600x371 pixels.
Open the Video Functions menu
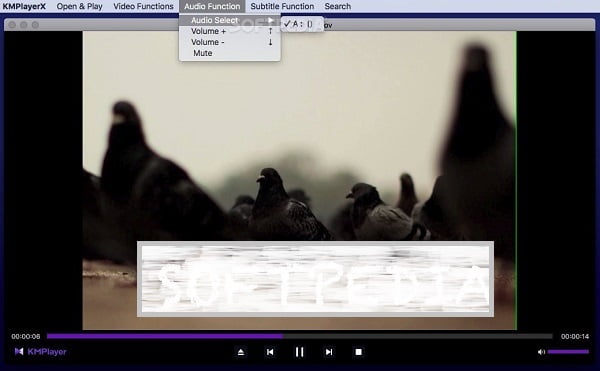coord(143,6)
